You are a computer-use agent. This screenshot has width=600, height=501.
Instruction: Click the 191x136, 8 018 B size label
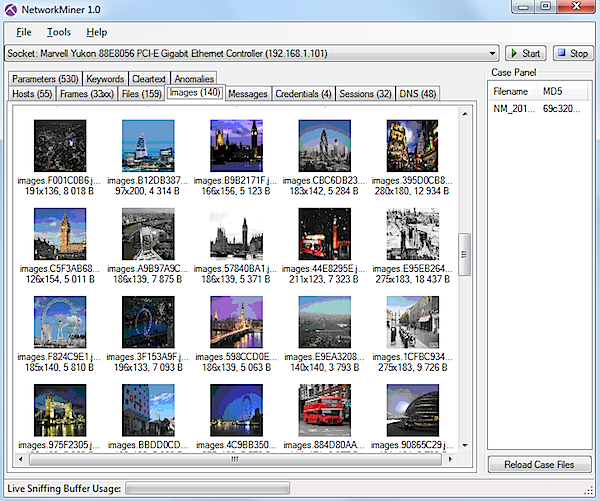(x=59, y=191)
